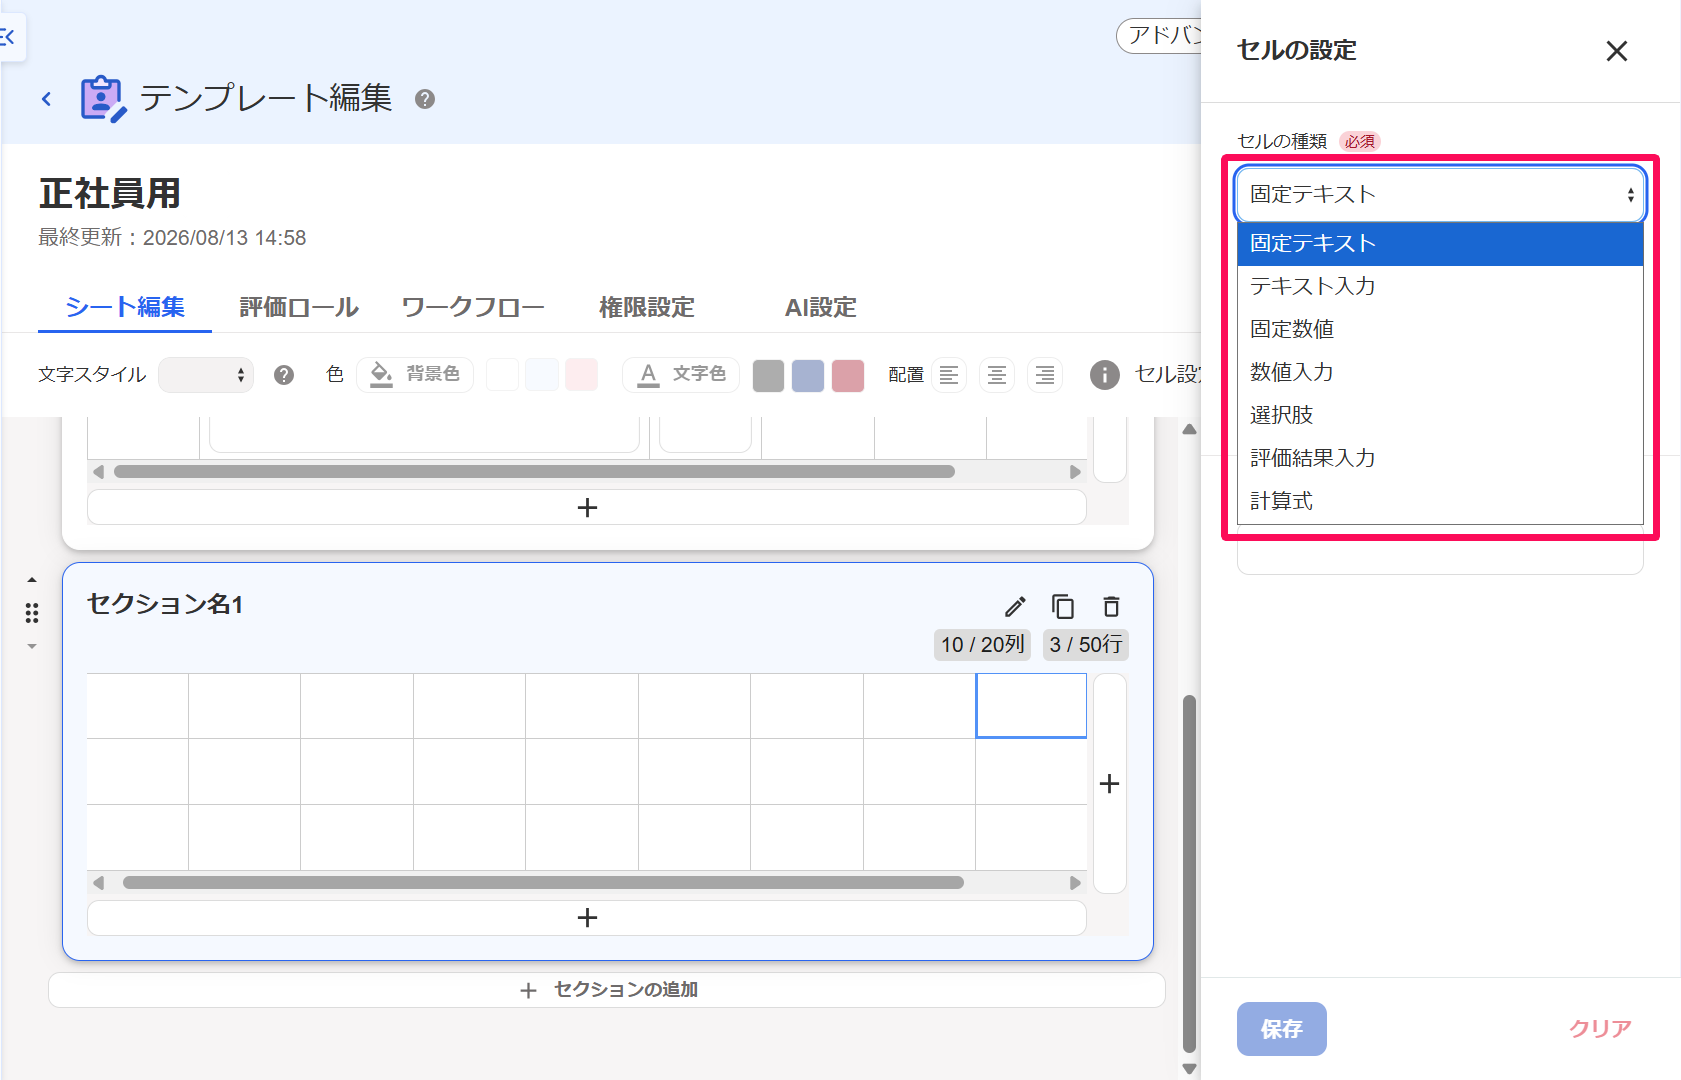
Task: Open help icon beside 文字スタイル dropdown
Action: [x=284, y=375]
